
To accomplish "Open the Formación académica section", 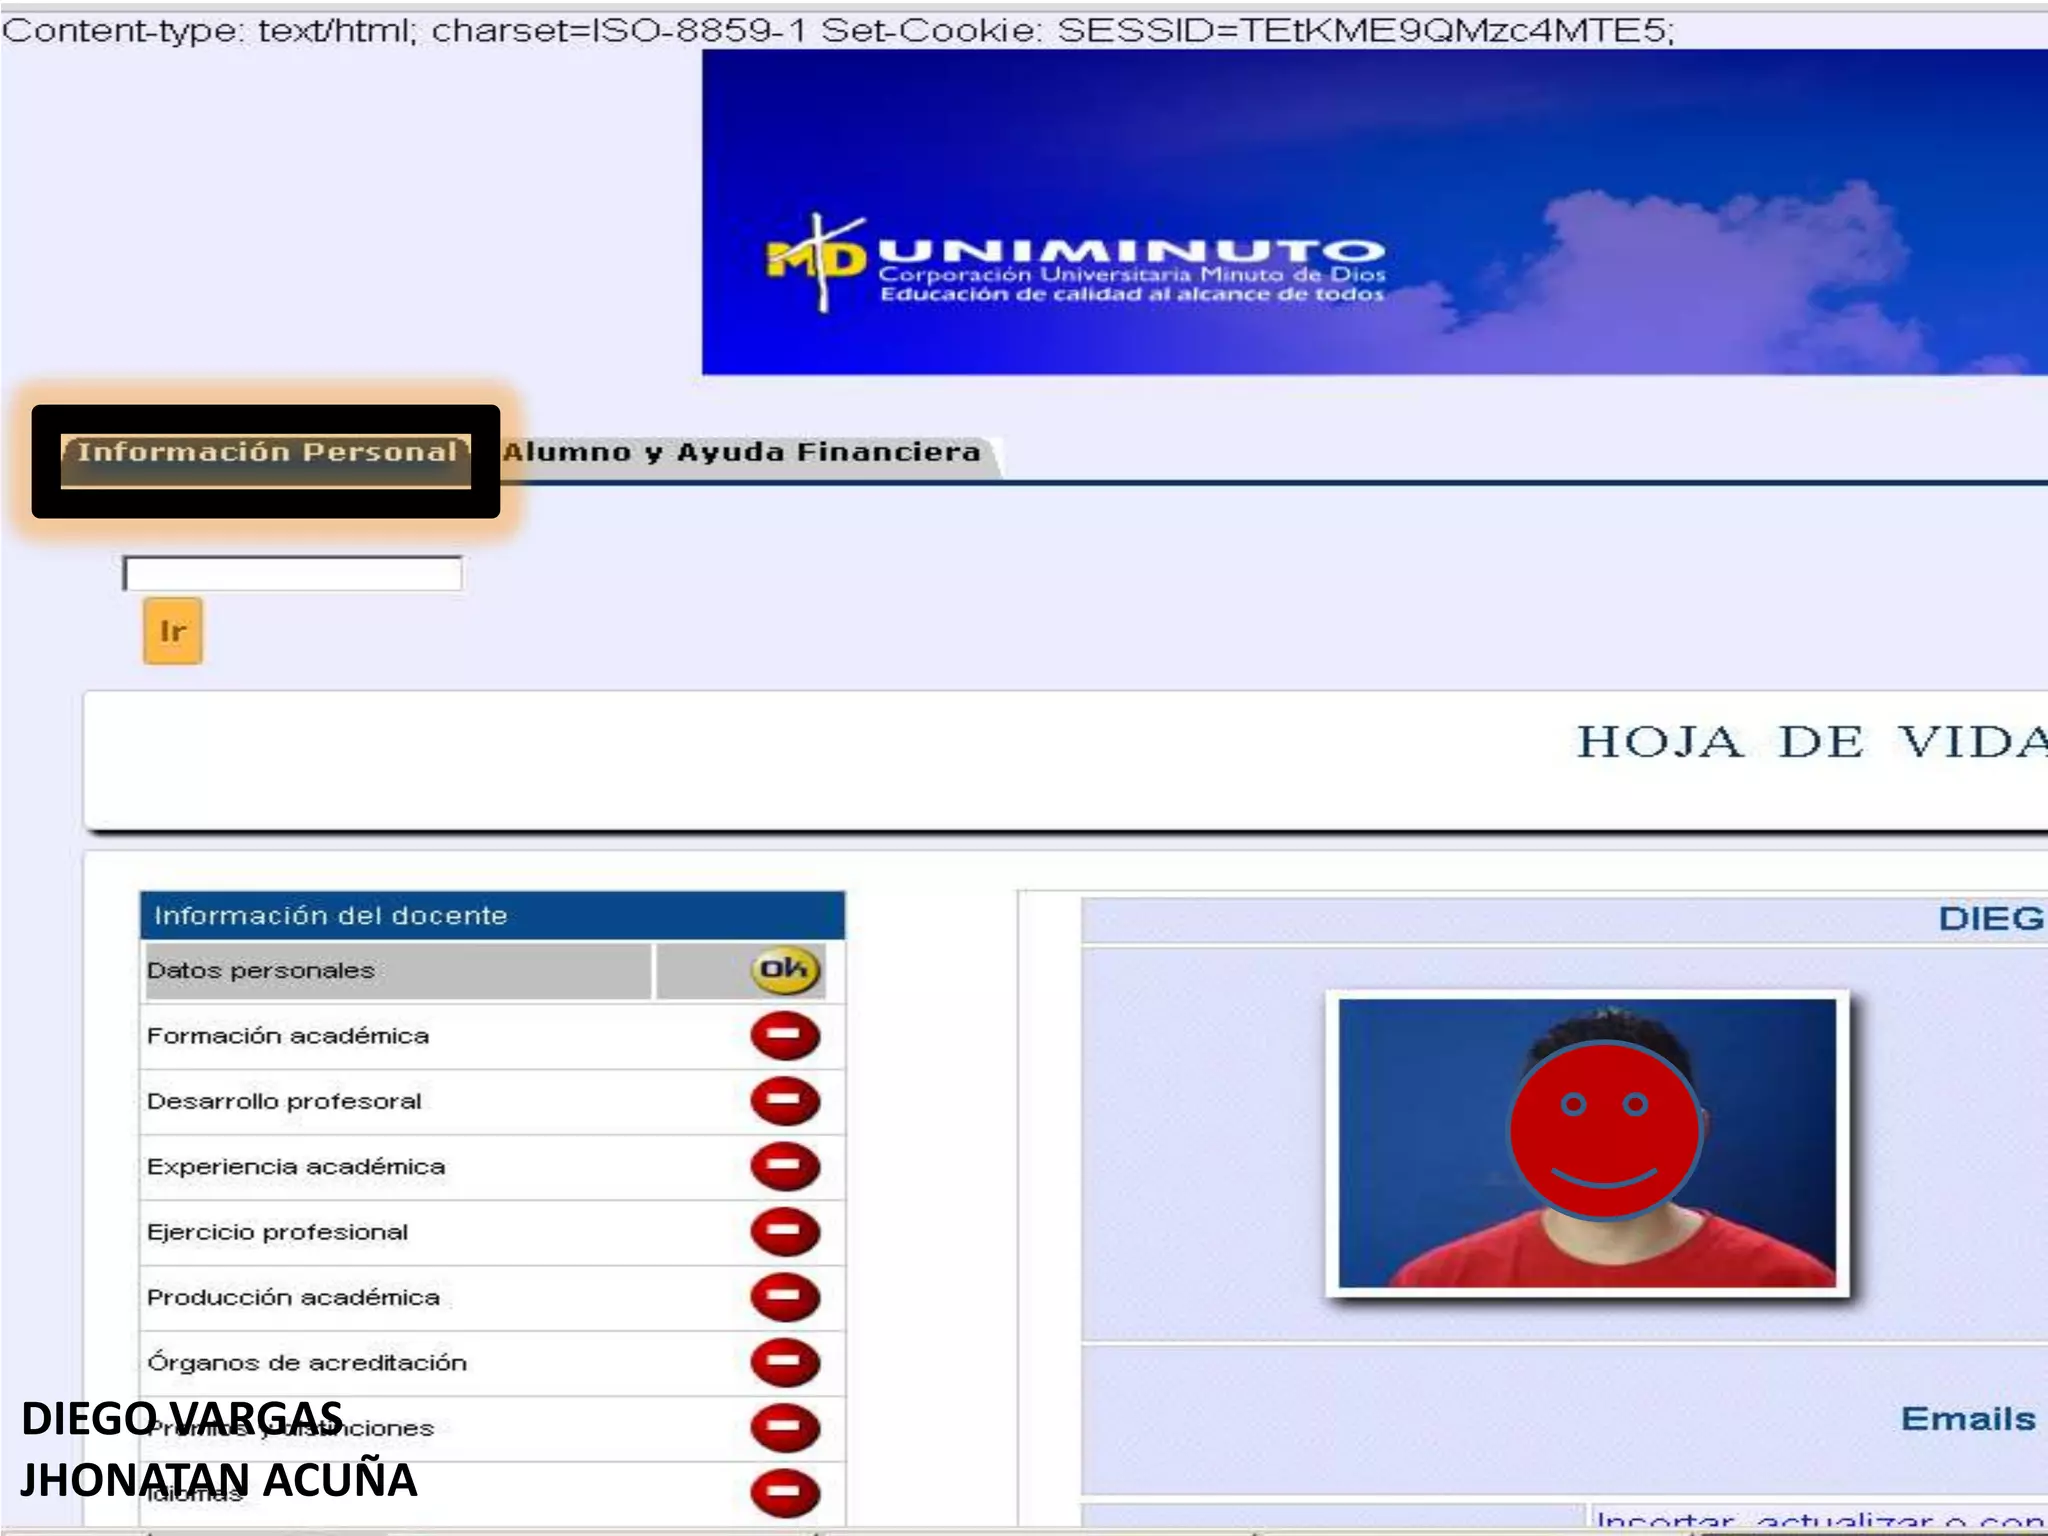I will [x=288, y=1036].
